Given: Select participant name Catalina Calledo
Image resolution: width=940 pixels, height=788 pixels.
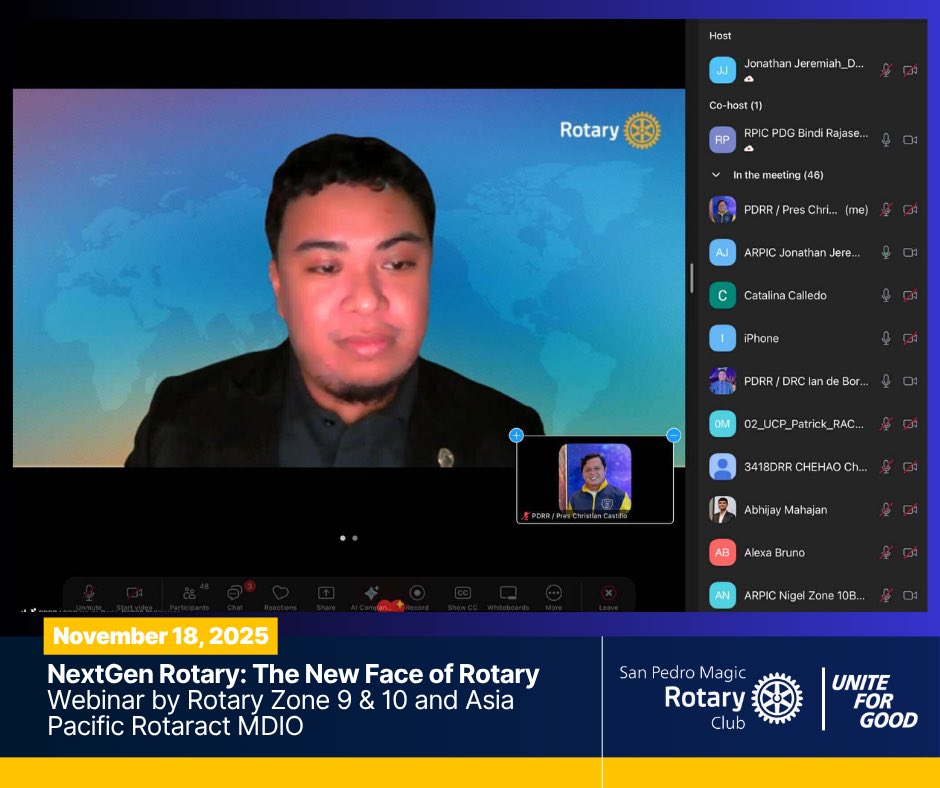Looking at the screenshot, I should (785, 295).
